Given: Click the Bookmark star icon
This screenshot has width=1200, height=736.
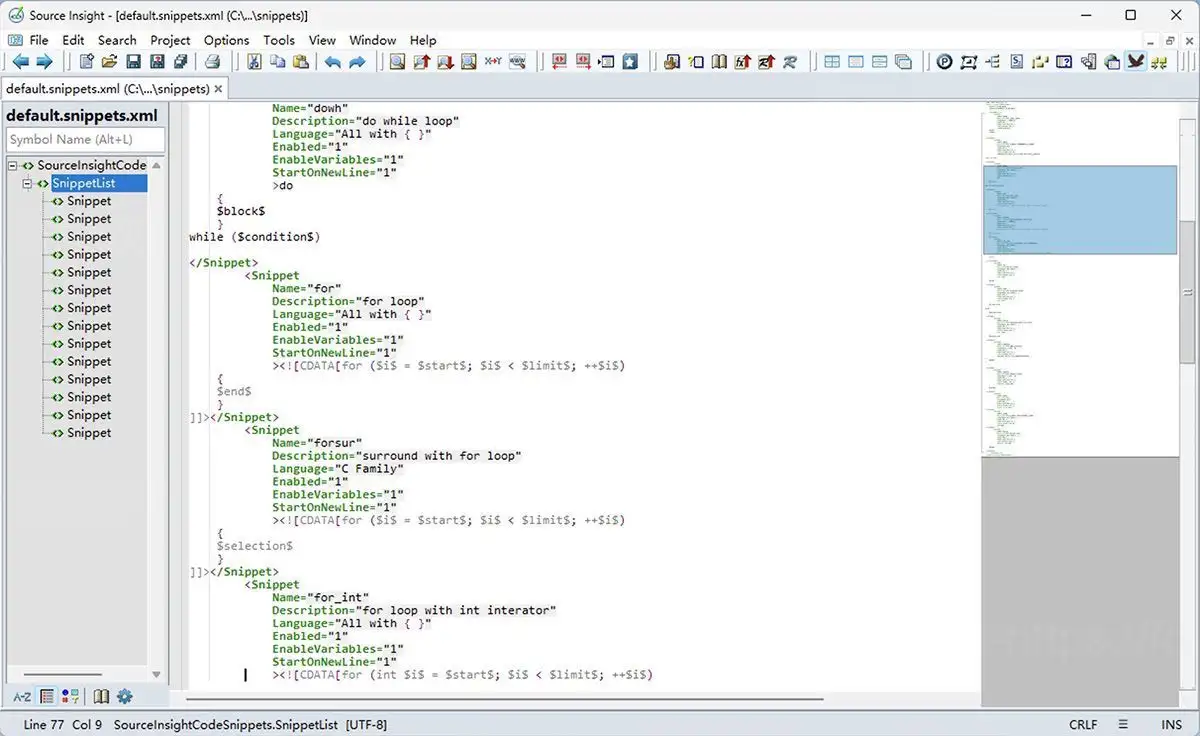Looking at the screenshot, I should [630, 62].
